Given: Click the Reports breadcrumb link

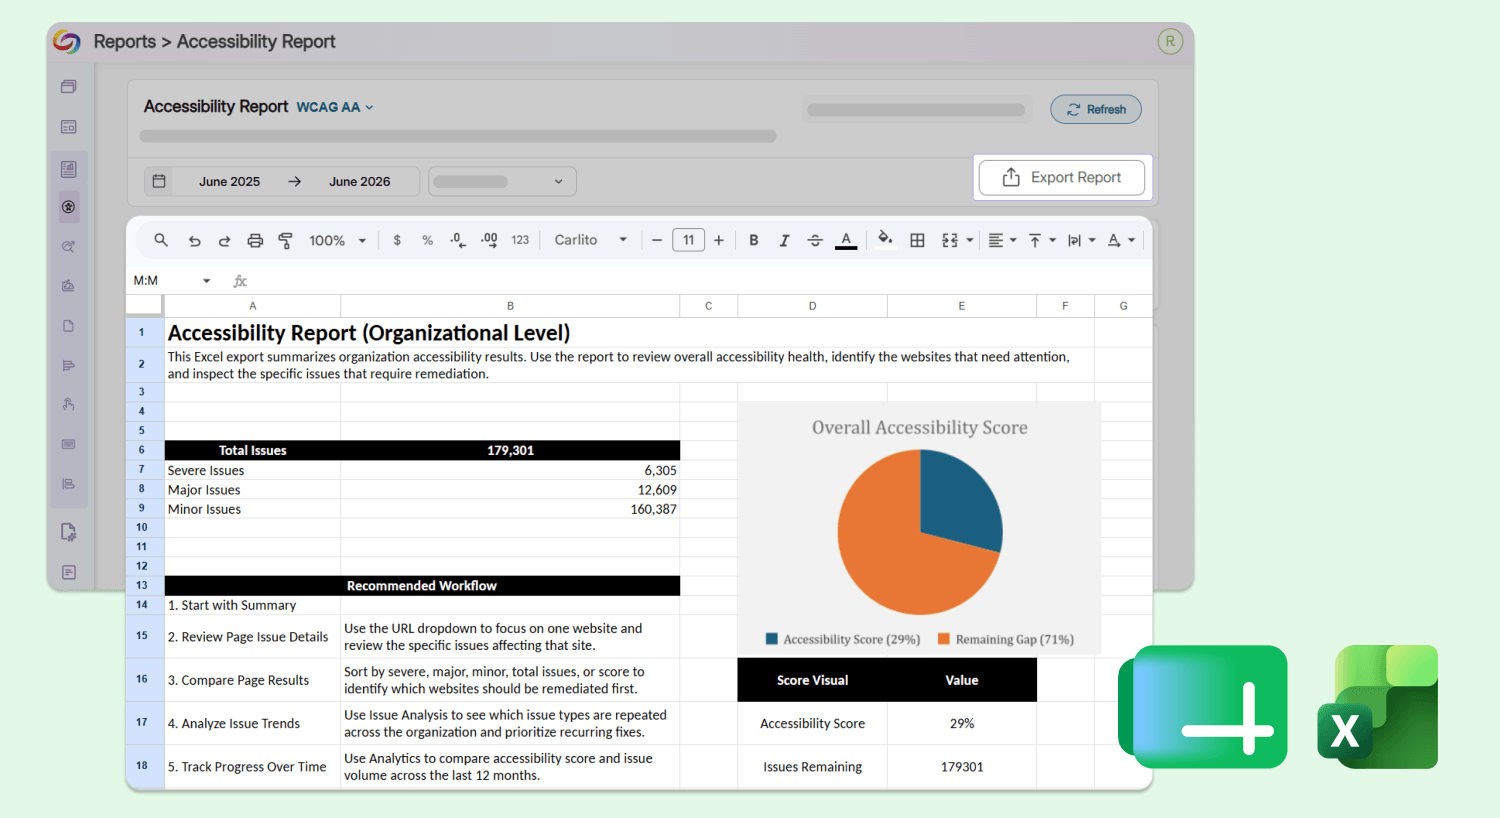Looking at the screenshot, I should coord(125,41).
